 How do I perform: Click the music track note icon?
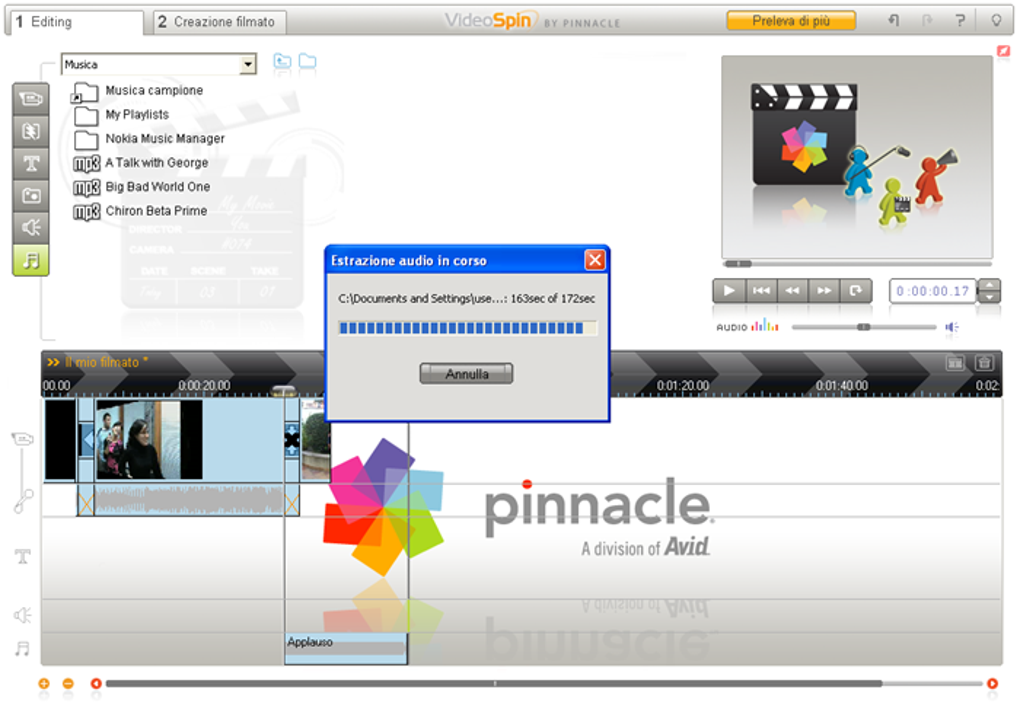(x=23, y=649)
